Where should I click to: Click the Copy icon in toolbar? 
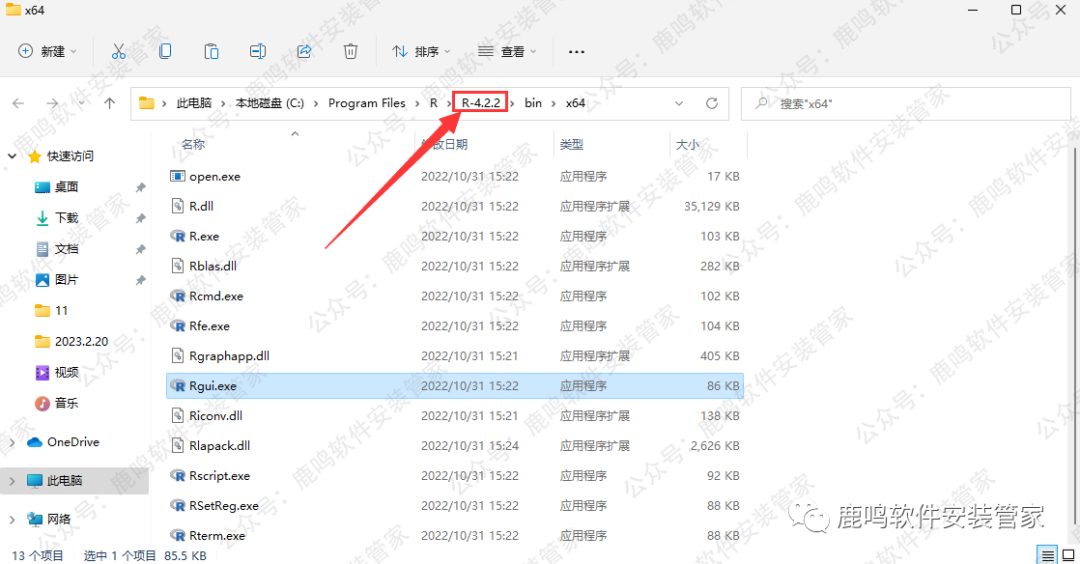(165, 51)
